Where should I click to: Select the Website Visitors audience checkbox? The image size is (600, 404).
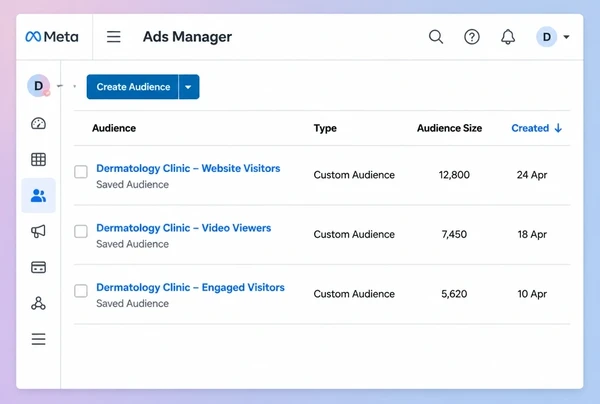click(x=81, y=172)
